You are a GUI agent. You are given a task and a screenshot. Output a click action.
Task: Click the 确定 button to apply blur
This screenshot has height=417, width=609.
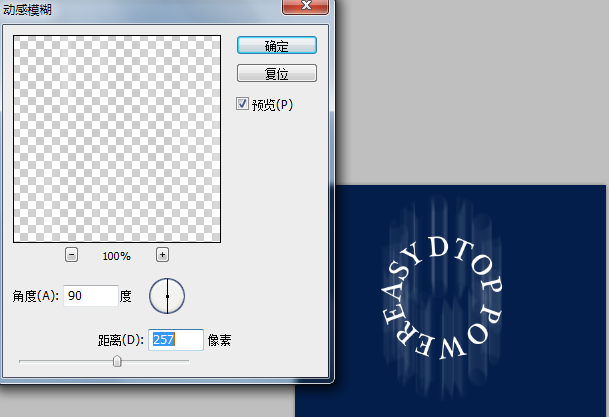(x=277, y=46)
